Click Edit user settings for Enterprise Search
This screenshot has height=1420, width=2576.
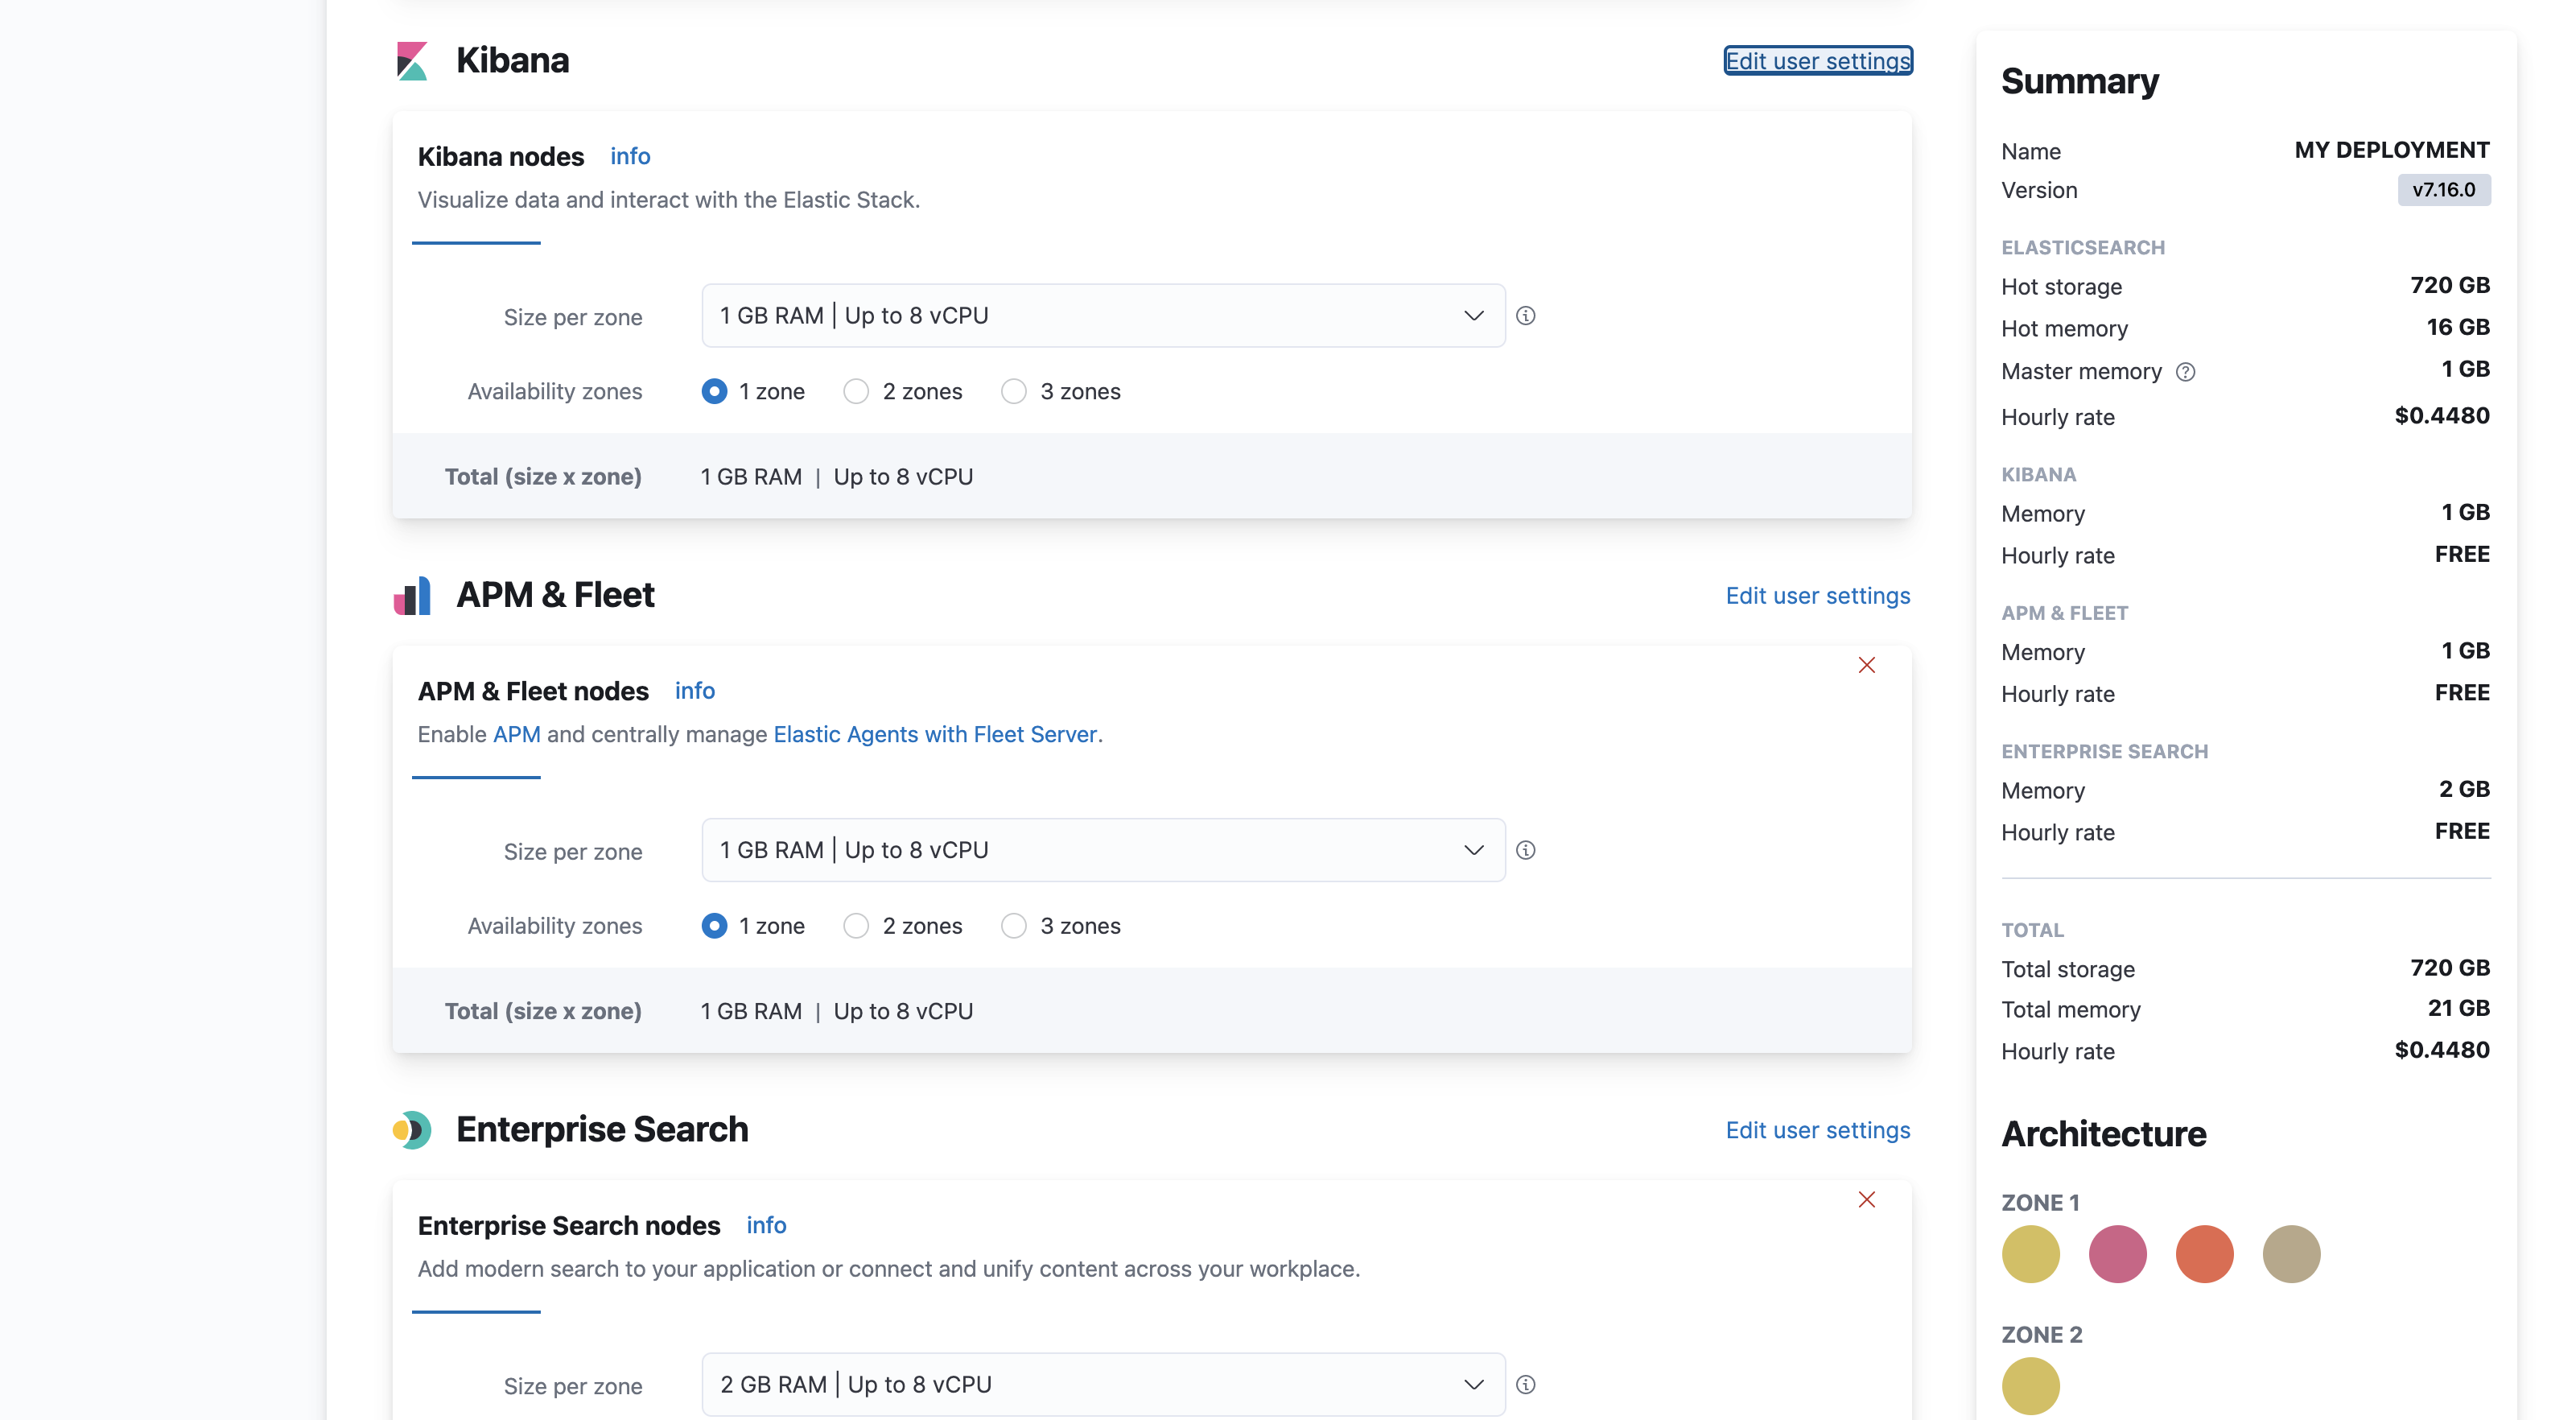tap(1817, 1130)
